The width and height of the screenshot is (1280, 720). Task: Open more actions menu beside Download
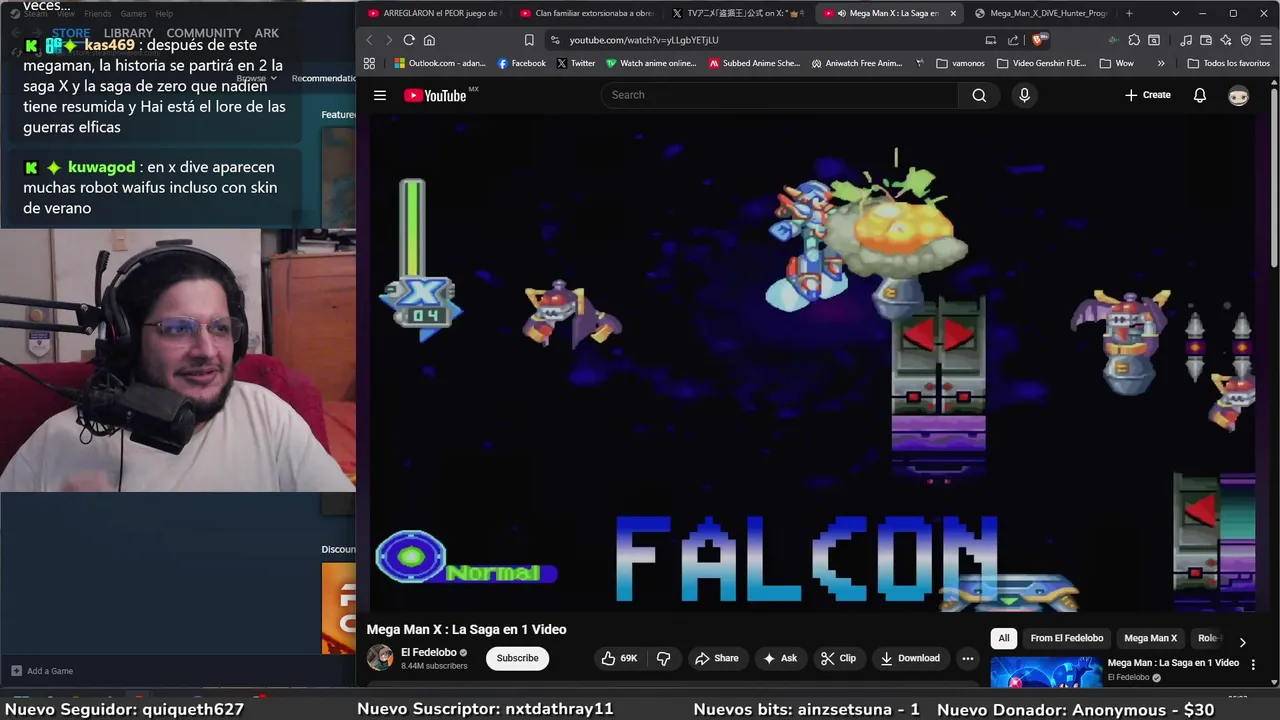[967, 658]
